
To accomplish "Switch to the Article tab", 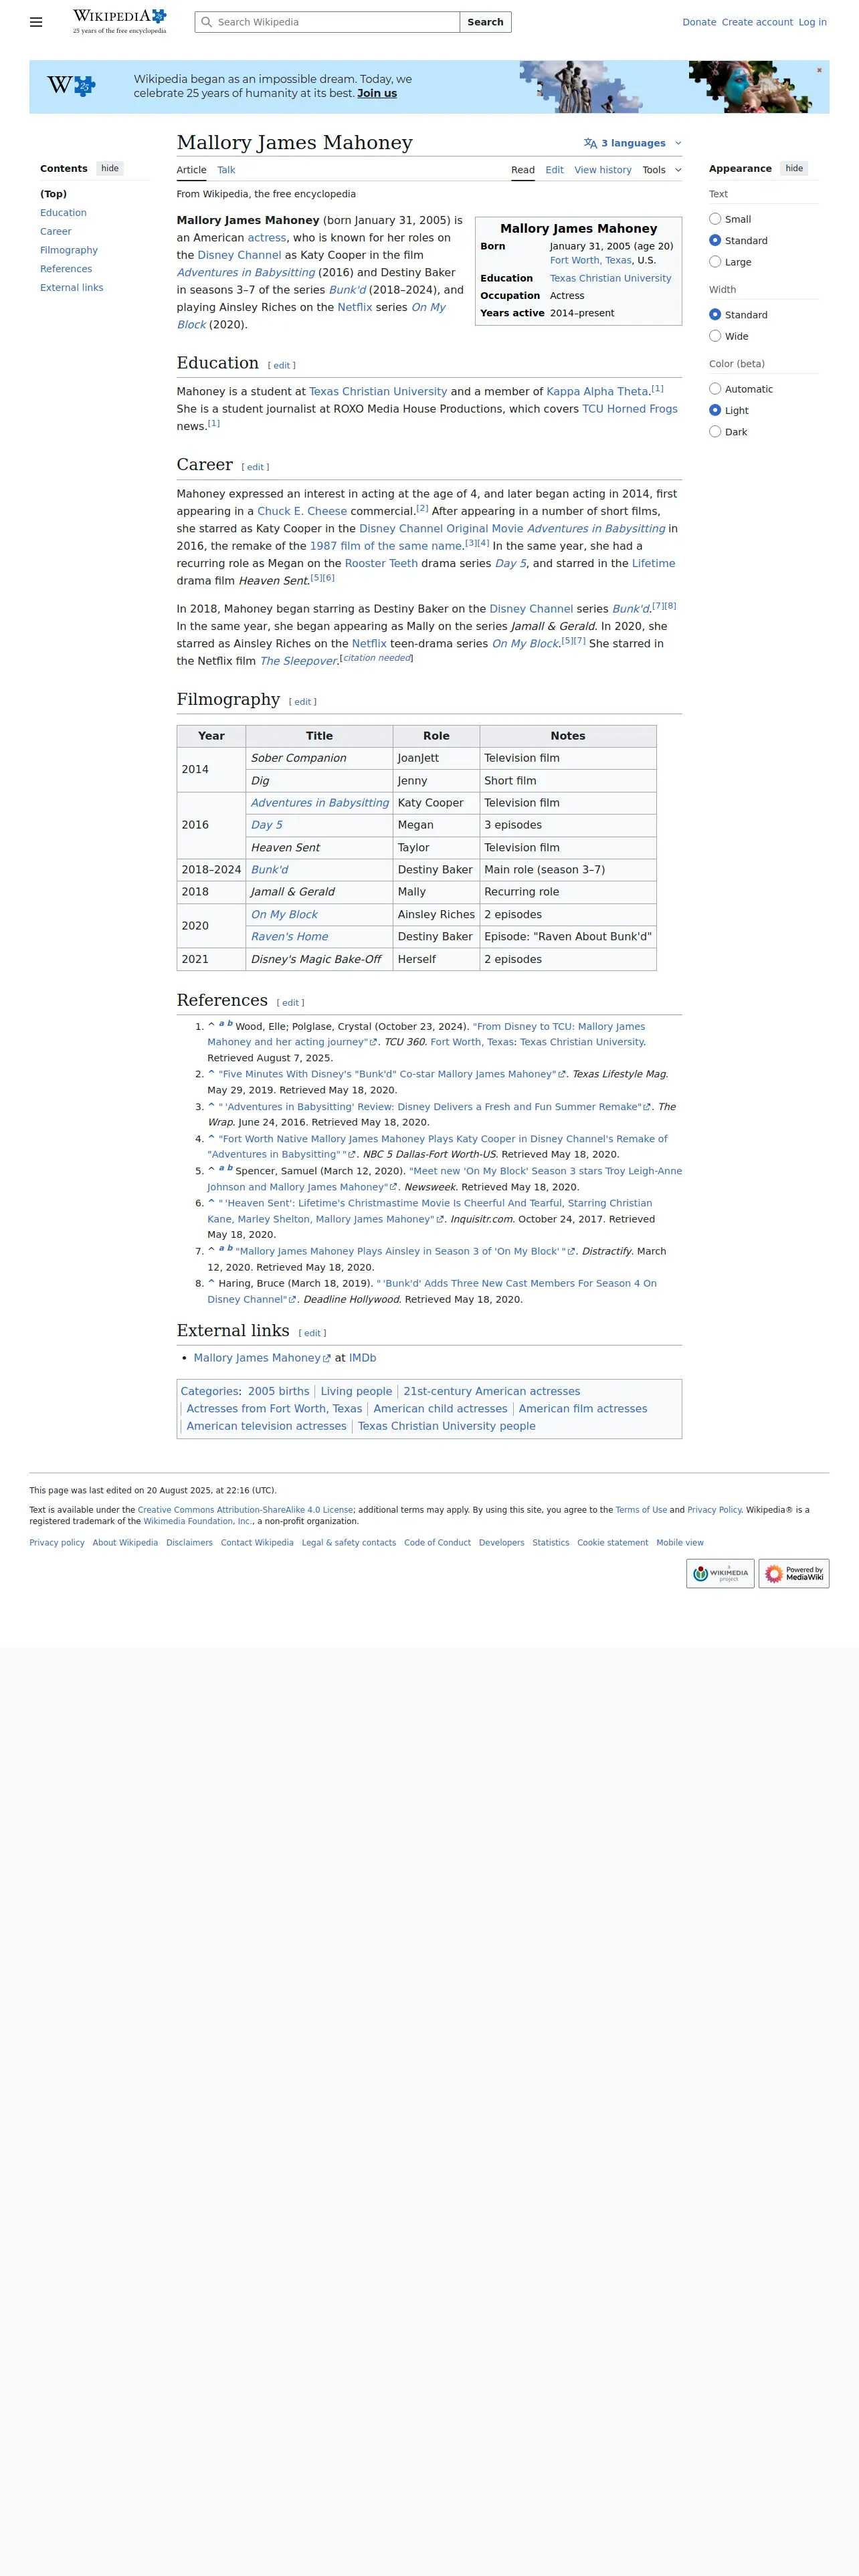I will [191, 170].
